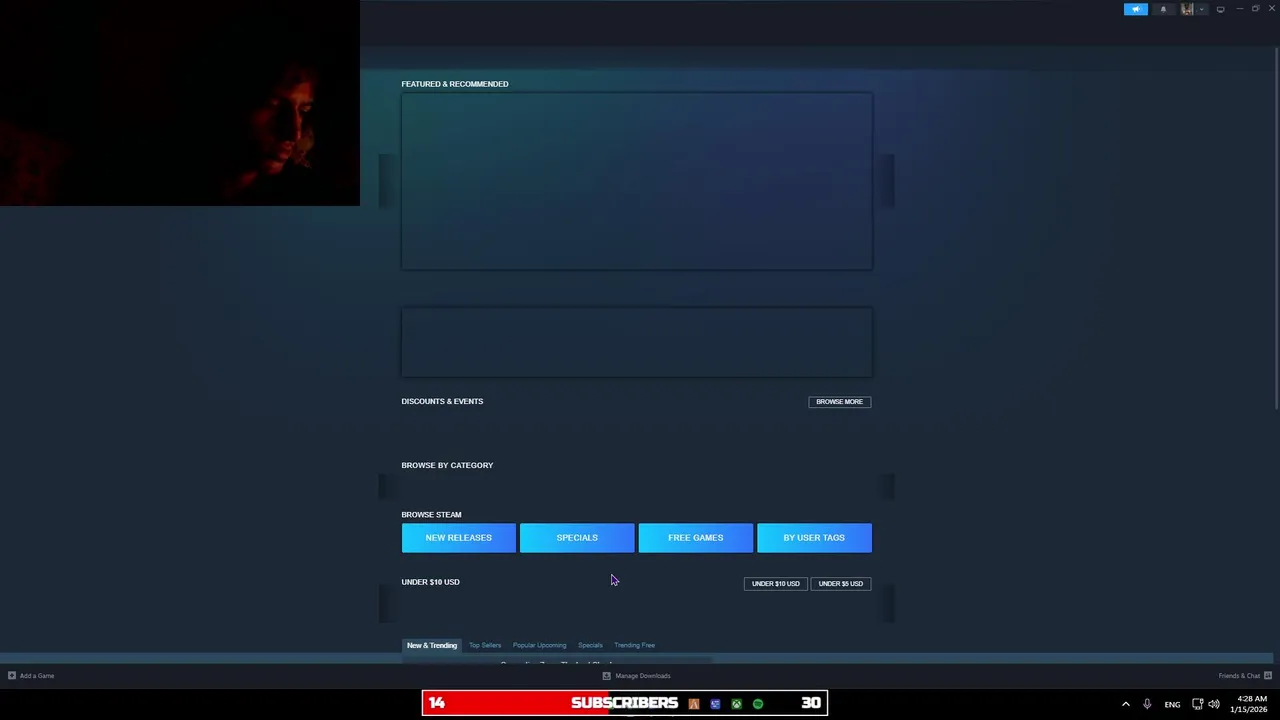The image size is (1280, 720).
Task: Show hidden system tray icons
Action: pyautogui.click(x=1125, y=704)
